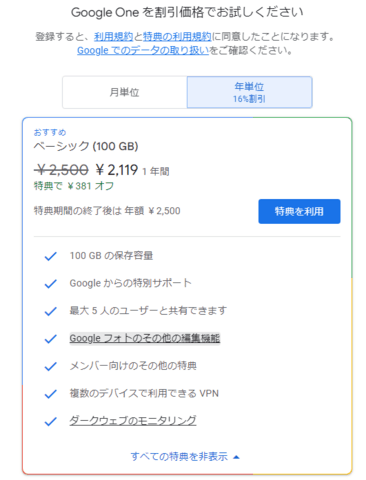
Task: Open ダークウェブのモニタリング link
Action: [x=133, y=421]
